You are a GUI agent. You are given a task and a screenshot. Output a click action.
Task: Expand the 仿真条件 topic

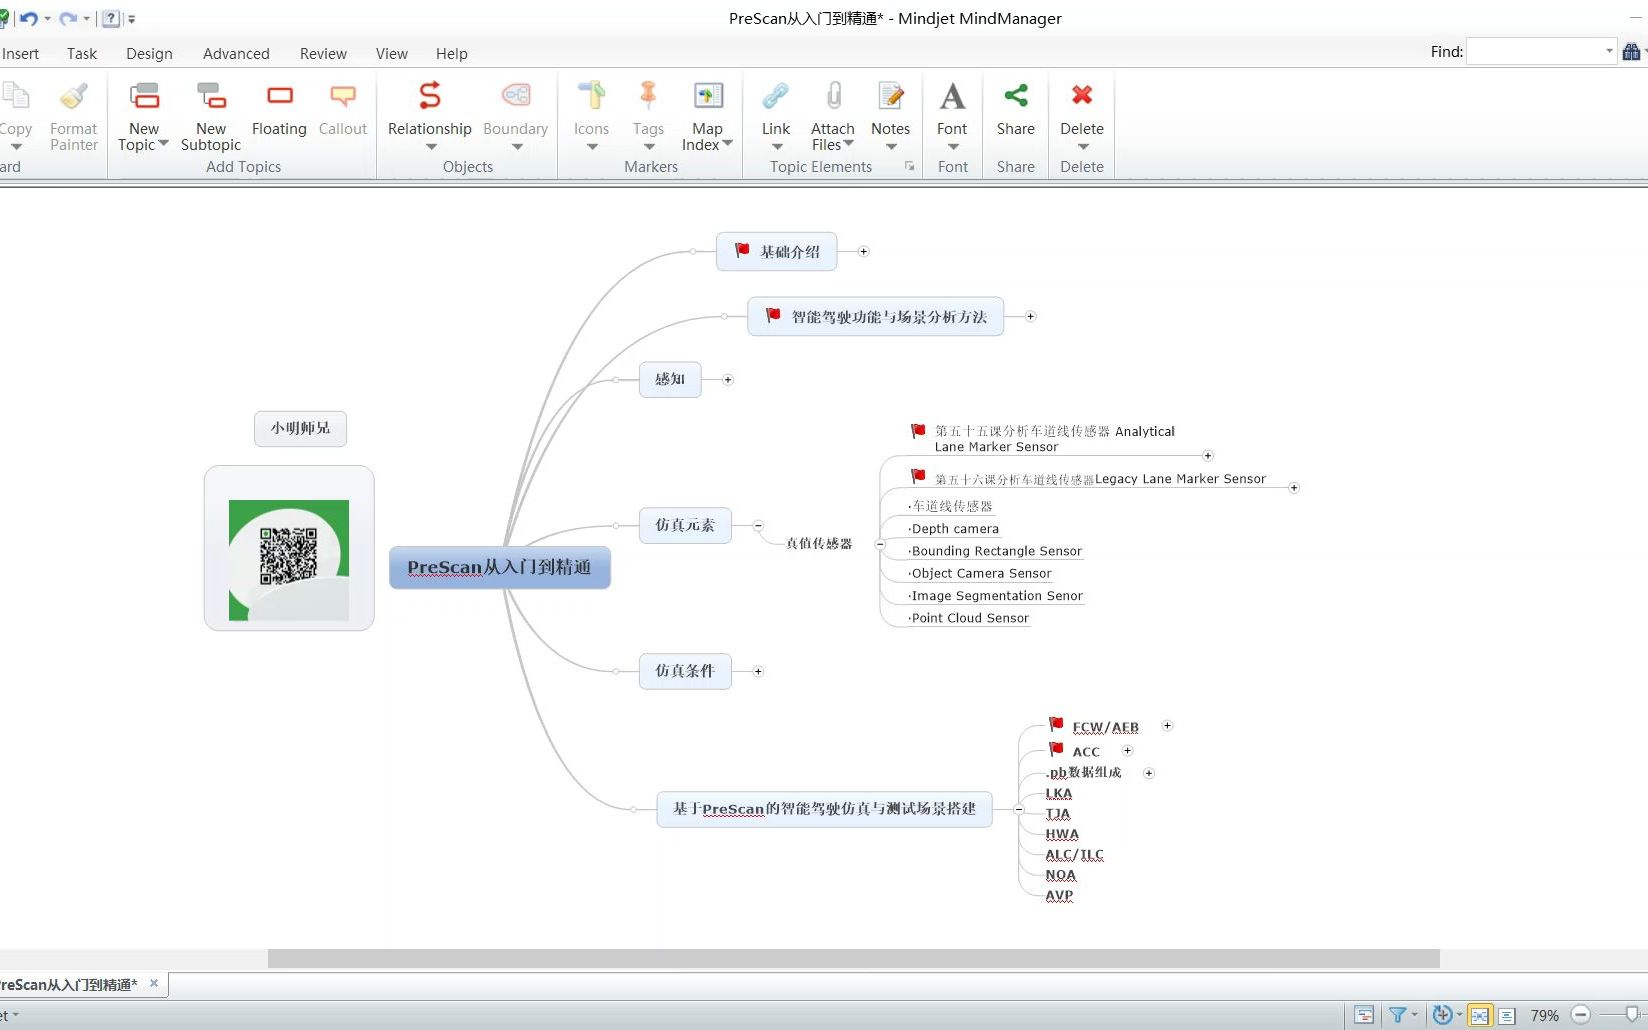(758, 672)
